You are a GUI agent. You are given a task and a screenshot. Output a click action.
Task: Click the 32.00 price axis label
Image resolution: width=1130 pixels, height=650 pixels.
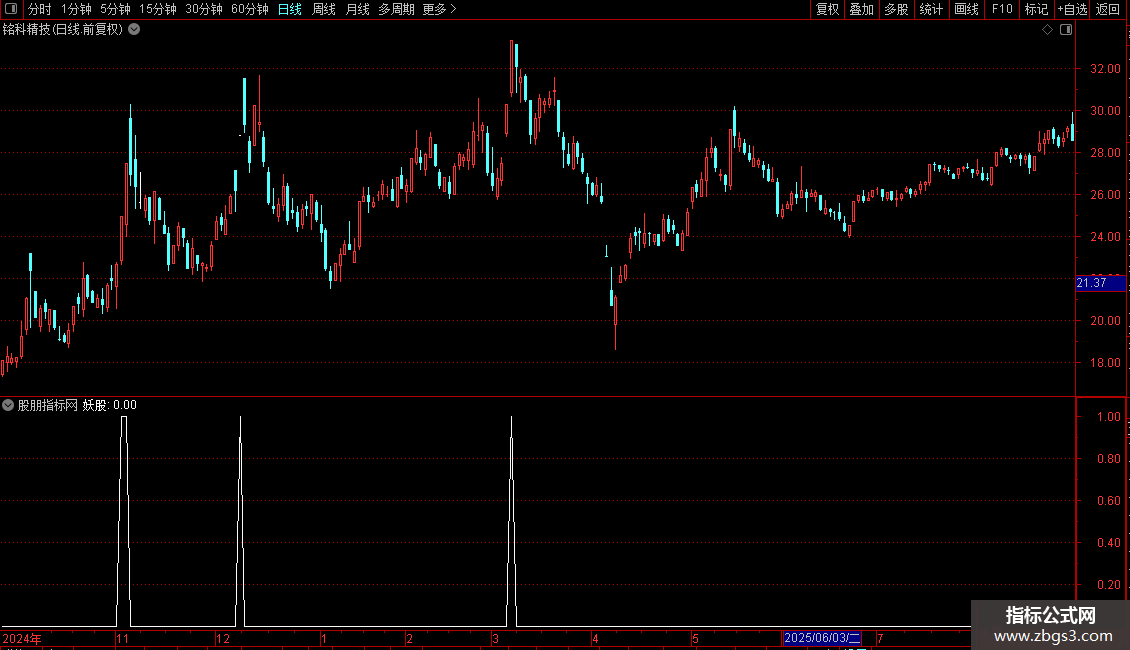[1105, 68]
